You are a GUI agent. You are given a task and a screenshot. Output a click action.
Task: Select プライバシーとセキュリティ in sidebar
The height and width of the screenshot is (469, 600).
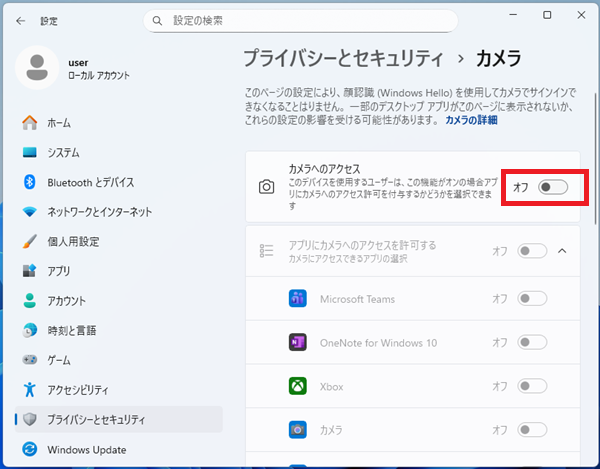click(119, 419)
